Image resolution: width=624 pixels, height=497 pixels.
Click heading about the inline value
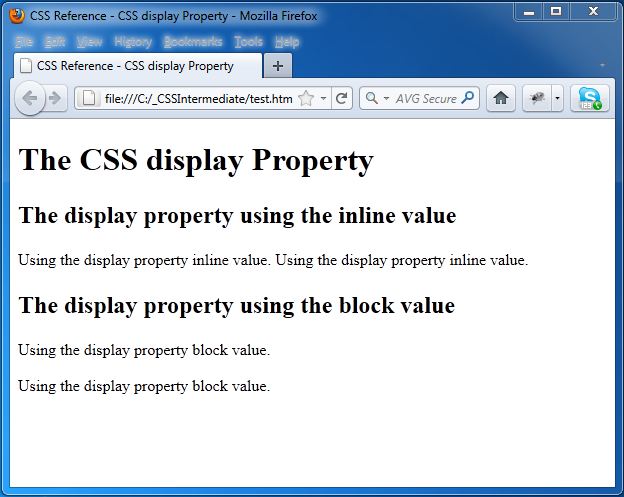pyautogui.click(x=237, y=216)
